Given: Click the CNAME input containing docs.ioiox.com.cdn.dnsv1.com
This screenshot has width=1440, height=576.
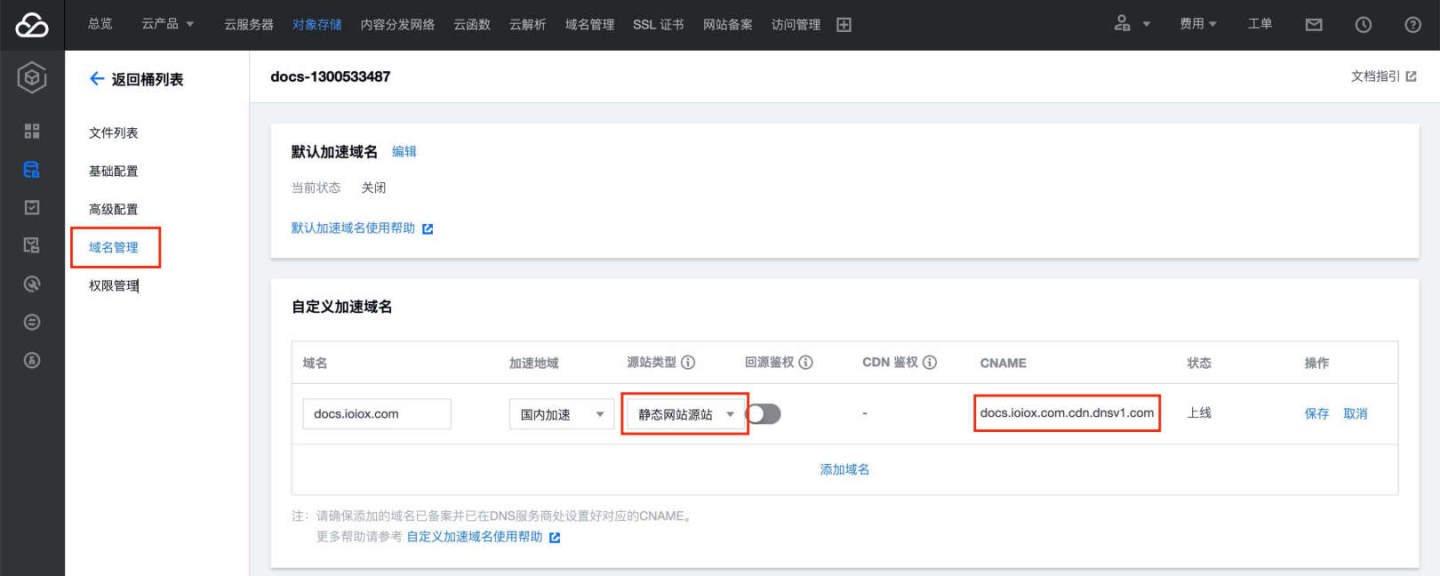Looking at the screenshot, I should (1066, 413).
